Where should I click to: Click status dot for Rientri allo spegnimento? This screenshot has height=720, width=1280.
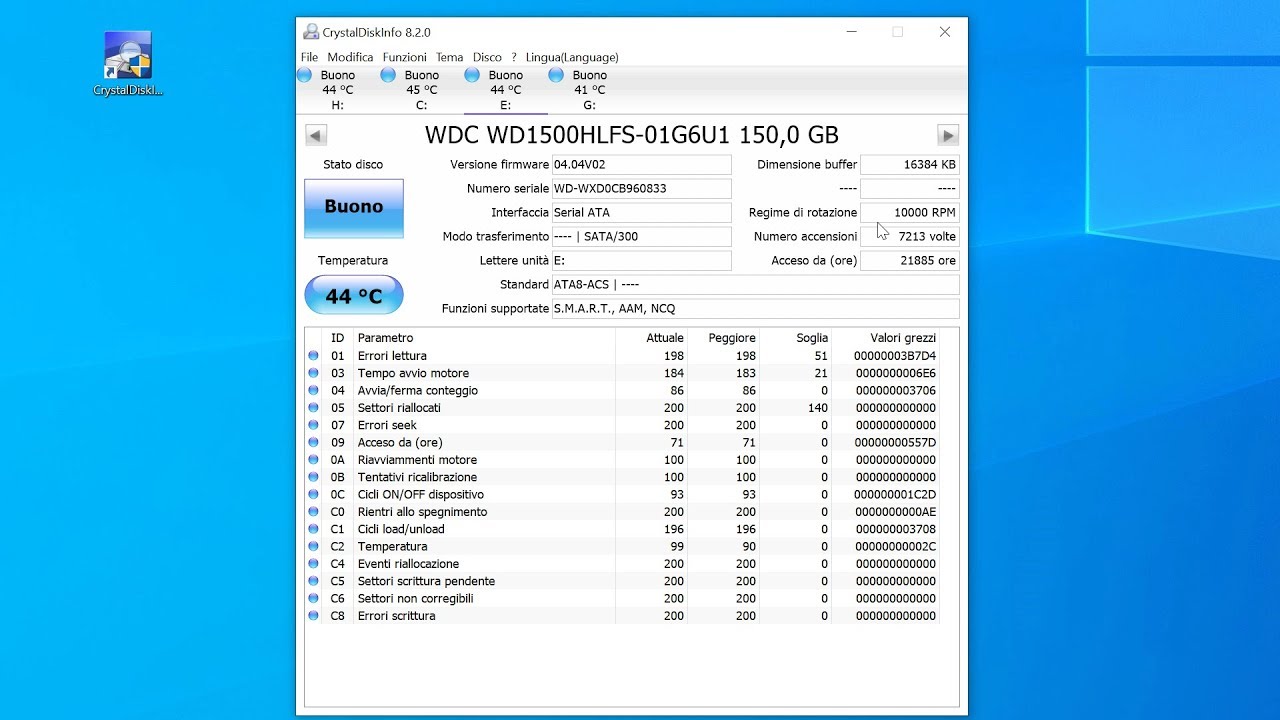coord(313,512)
